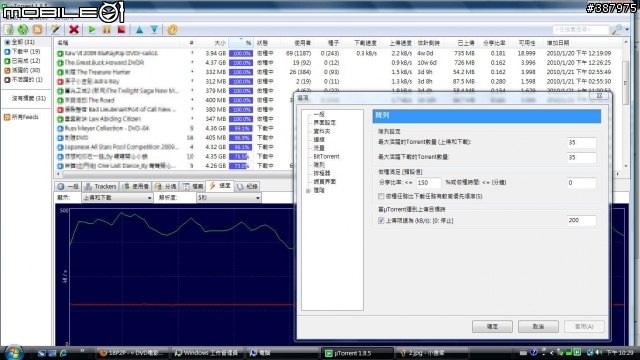Screen dimensions: 640x360
Task: Switch to the 紀錄 tab
Action: click(247, 187)
